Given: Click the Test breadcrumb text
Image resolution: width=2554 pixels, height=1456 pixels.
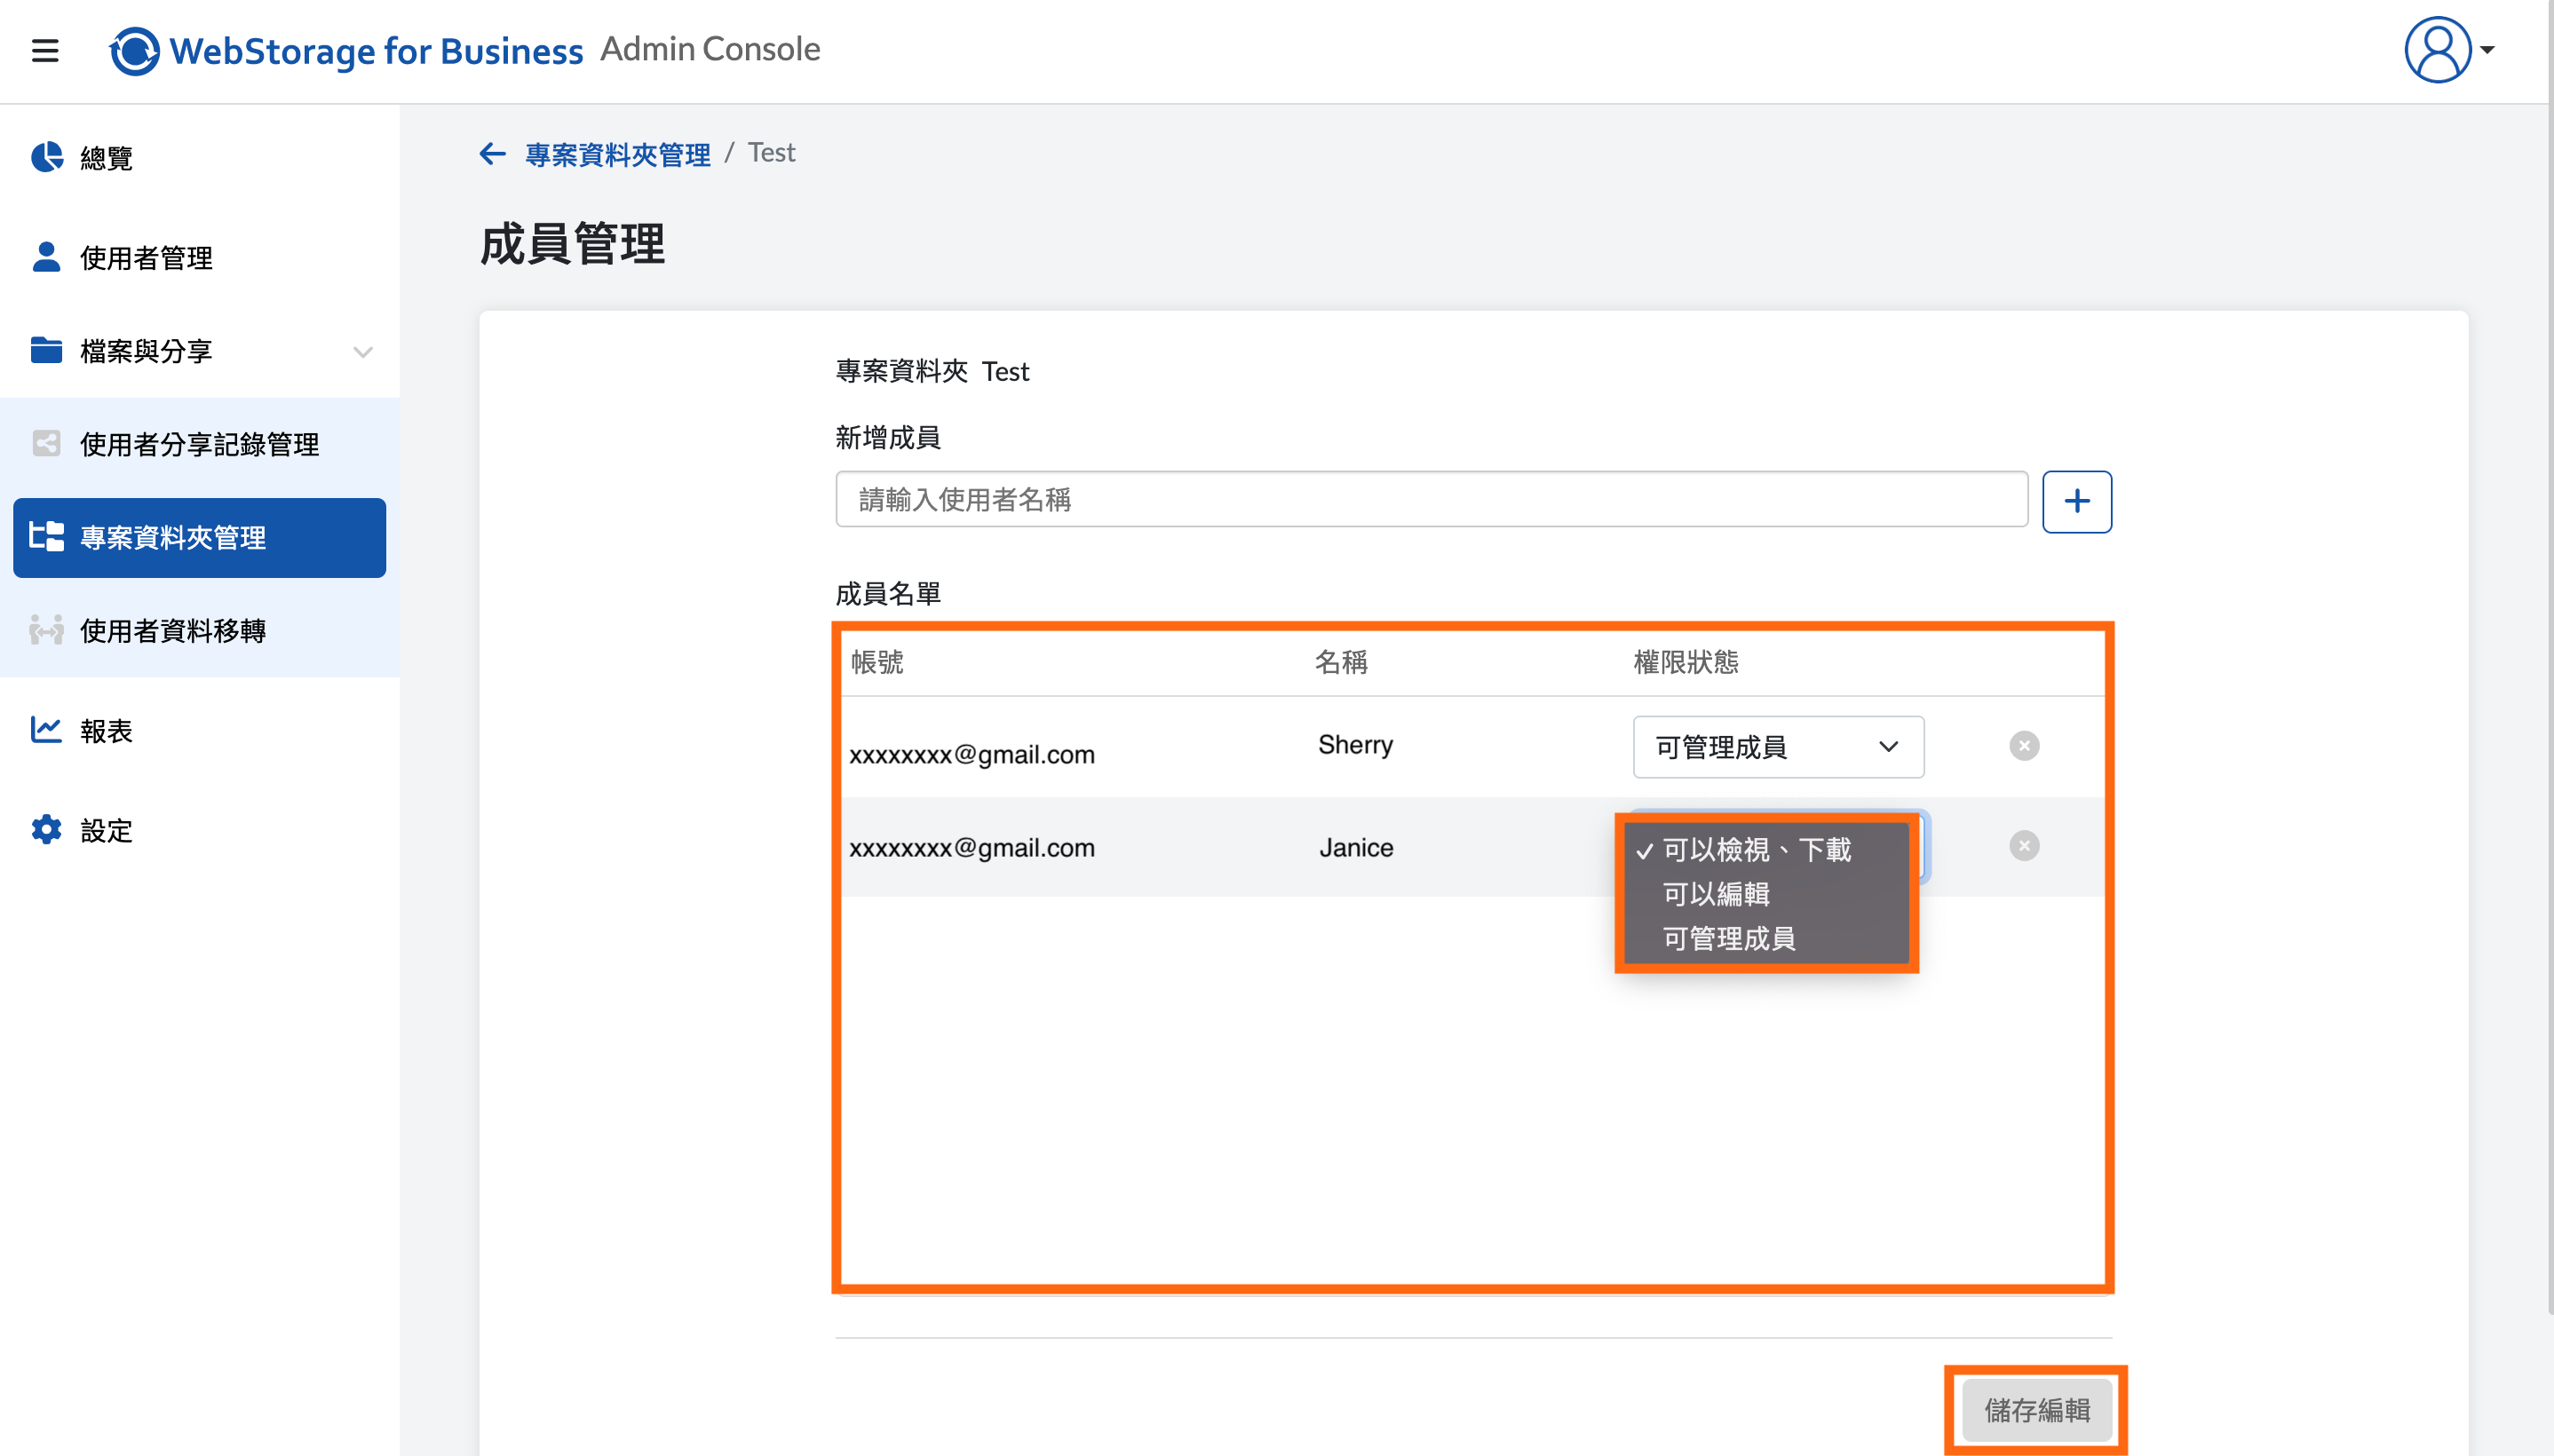Looking at the screenshot, I should (x=771, y=152).
